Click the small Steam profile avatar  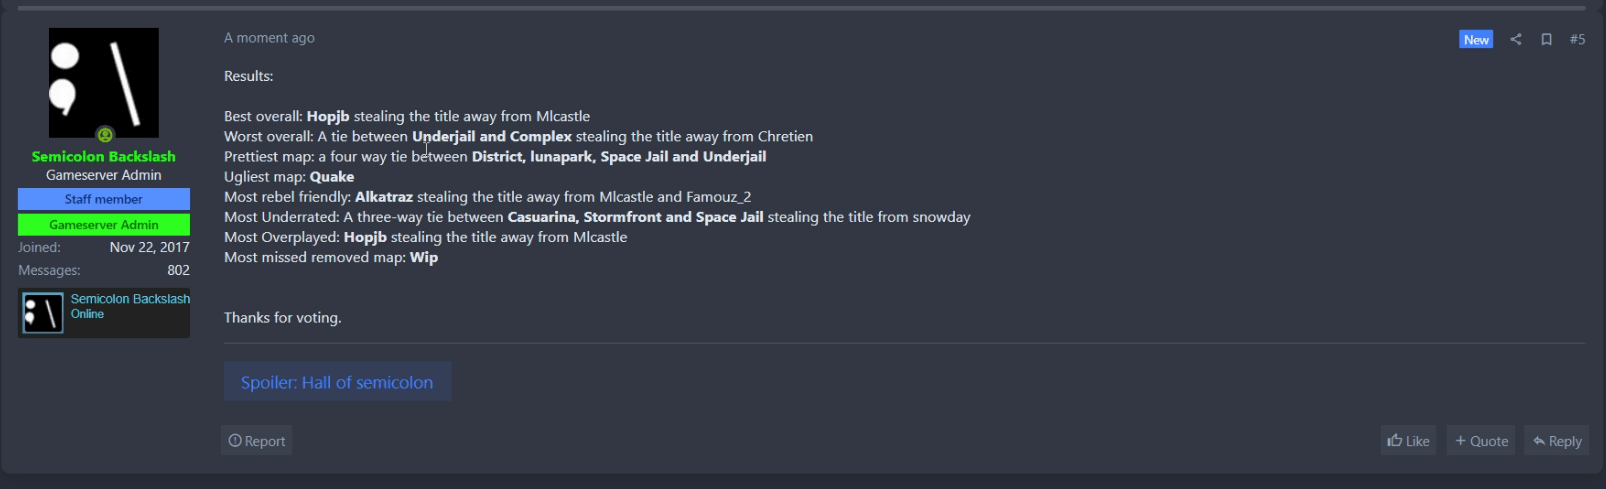43,313
